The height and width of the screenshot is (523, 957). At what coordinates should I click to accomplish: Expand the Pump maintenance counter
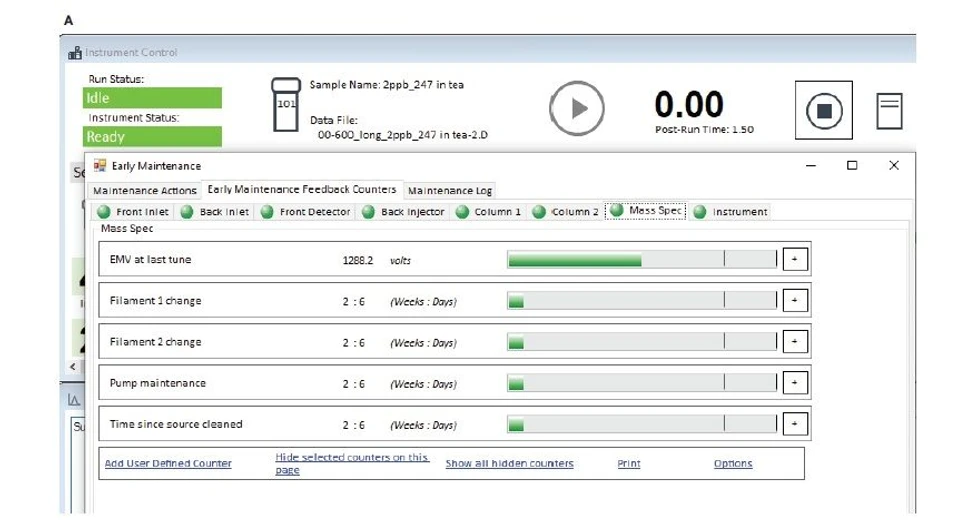[795, 383]
